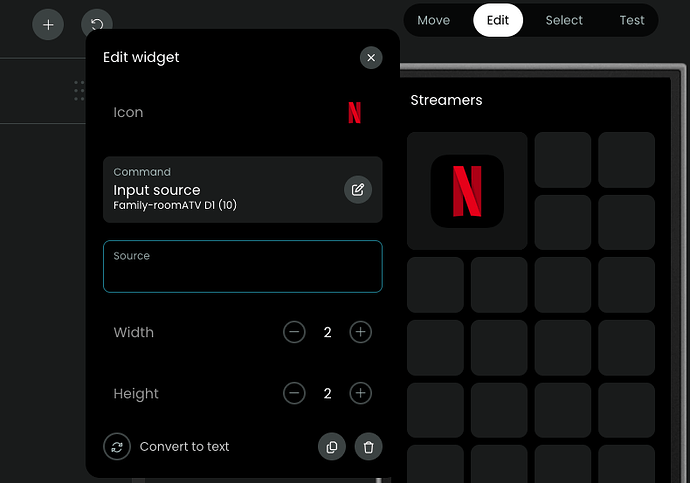Select the Netflix widget in Streamers grid

tap(467, 191)
